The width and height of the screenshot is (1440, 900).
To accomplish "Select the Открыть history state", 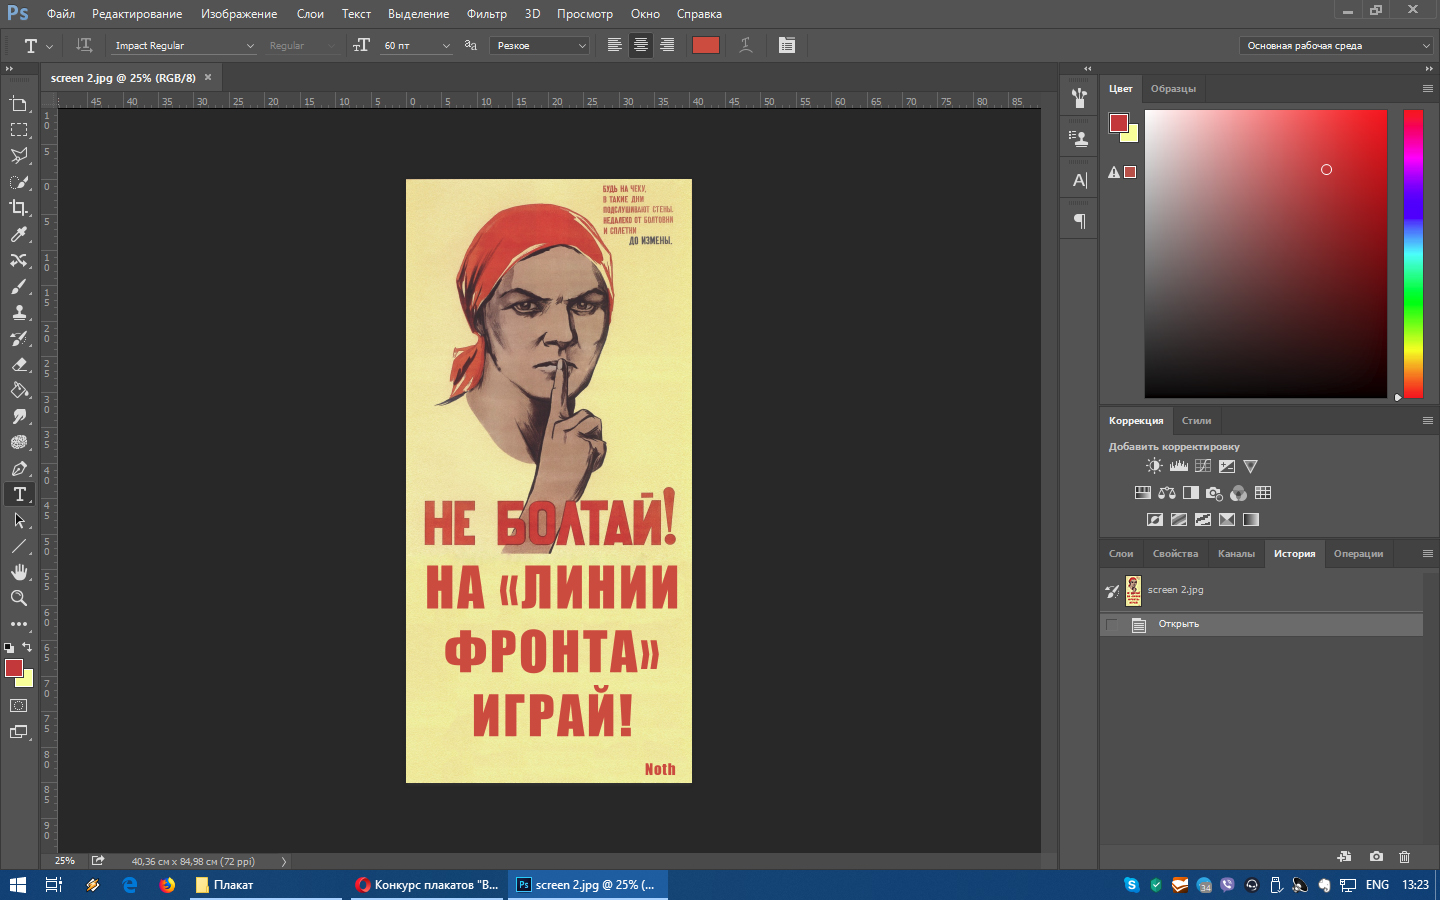I will pos(1178,624).
